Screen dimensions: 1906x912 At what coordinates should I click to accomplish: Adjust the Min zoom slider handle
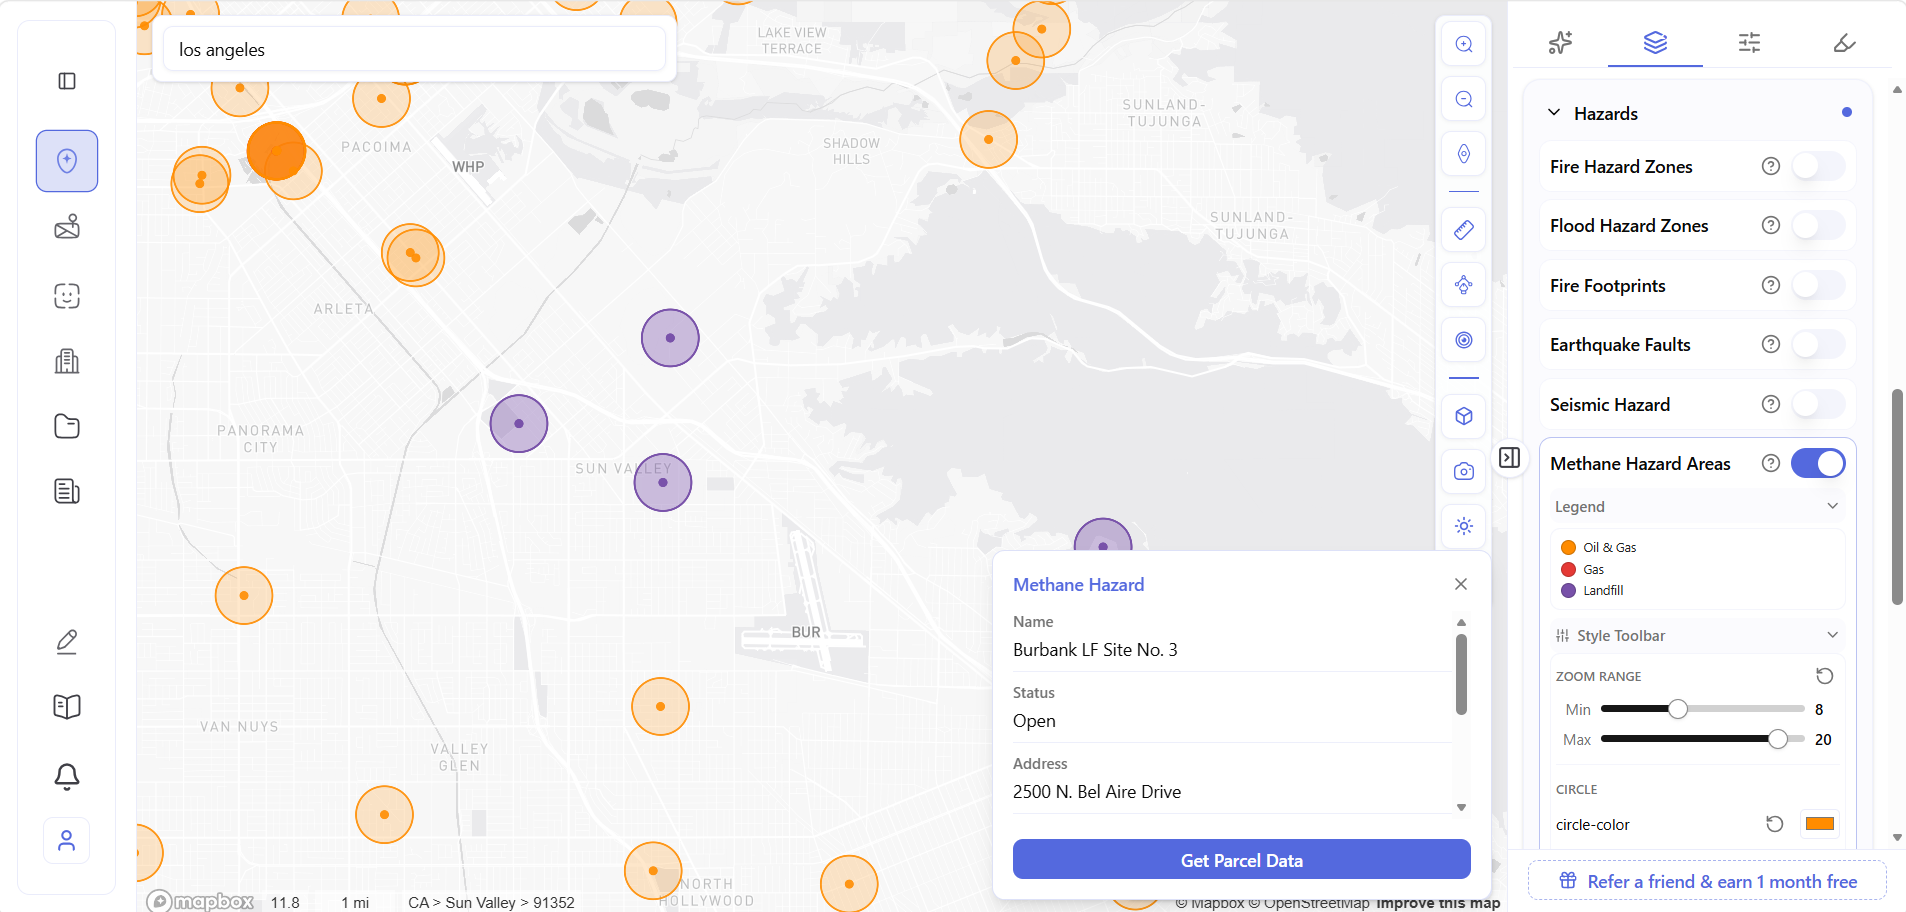[1678, 709]
